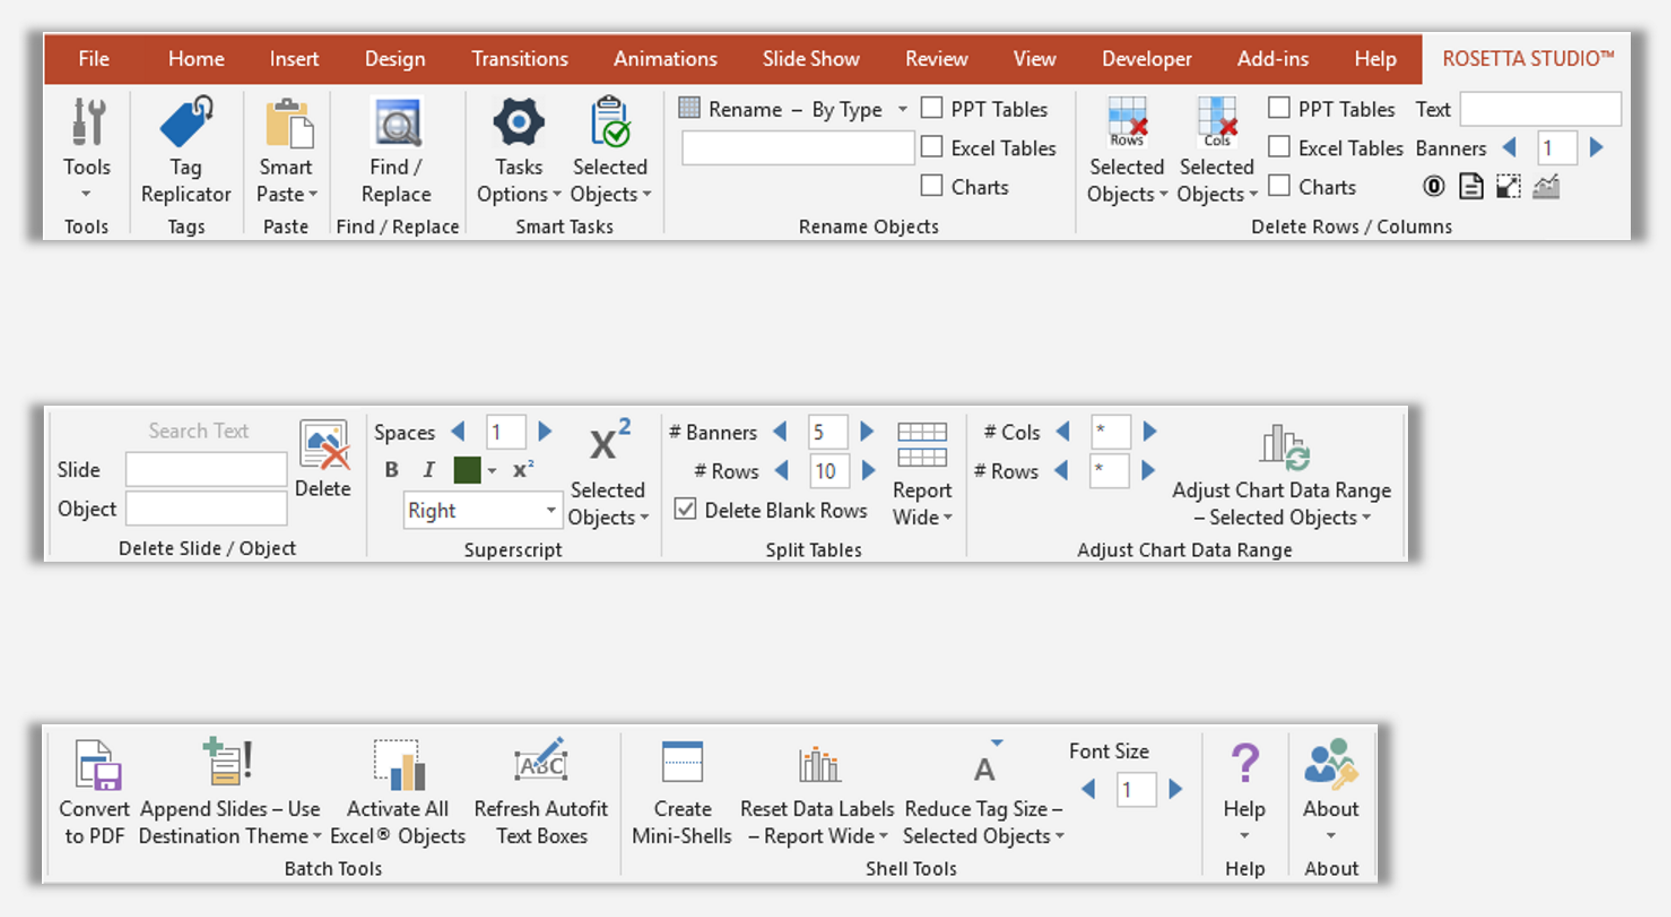The width and height of the screenshot is (1671, 917).
Task: Click the Object search text field
Action: click(x=206, y=508)
